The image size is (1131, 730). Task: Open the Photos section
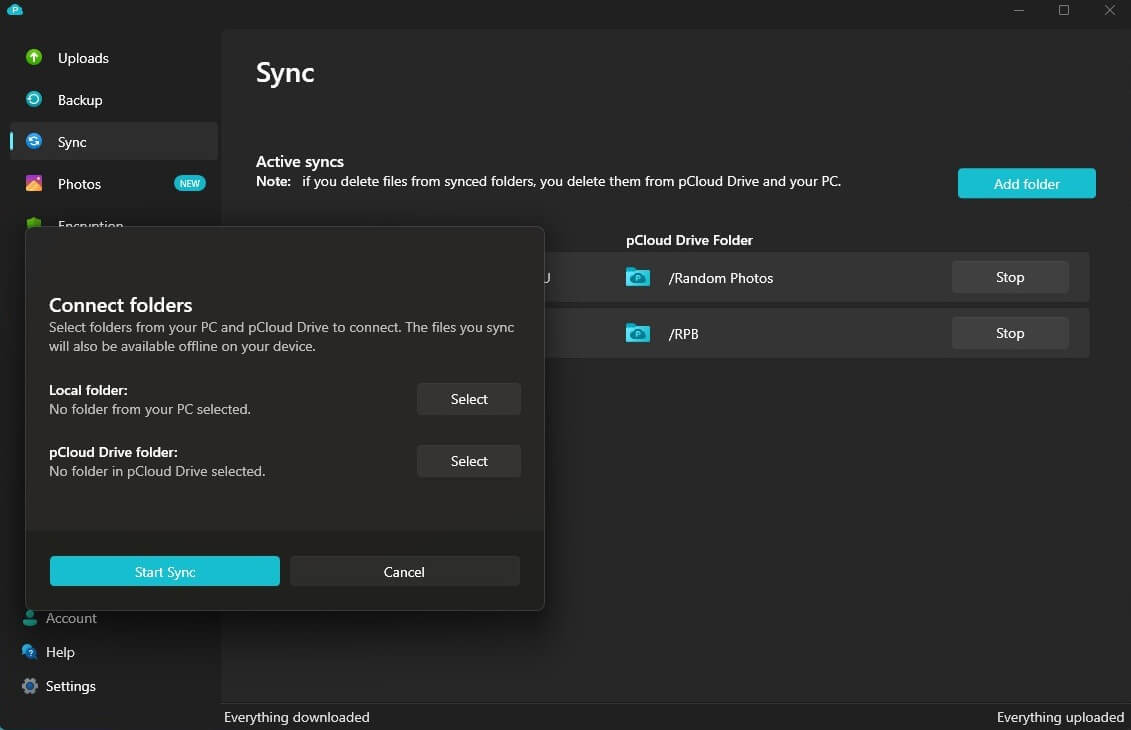pos(80,184)
